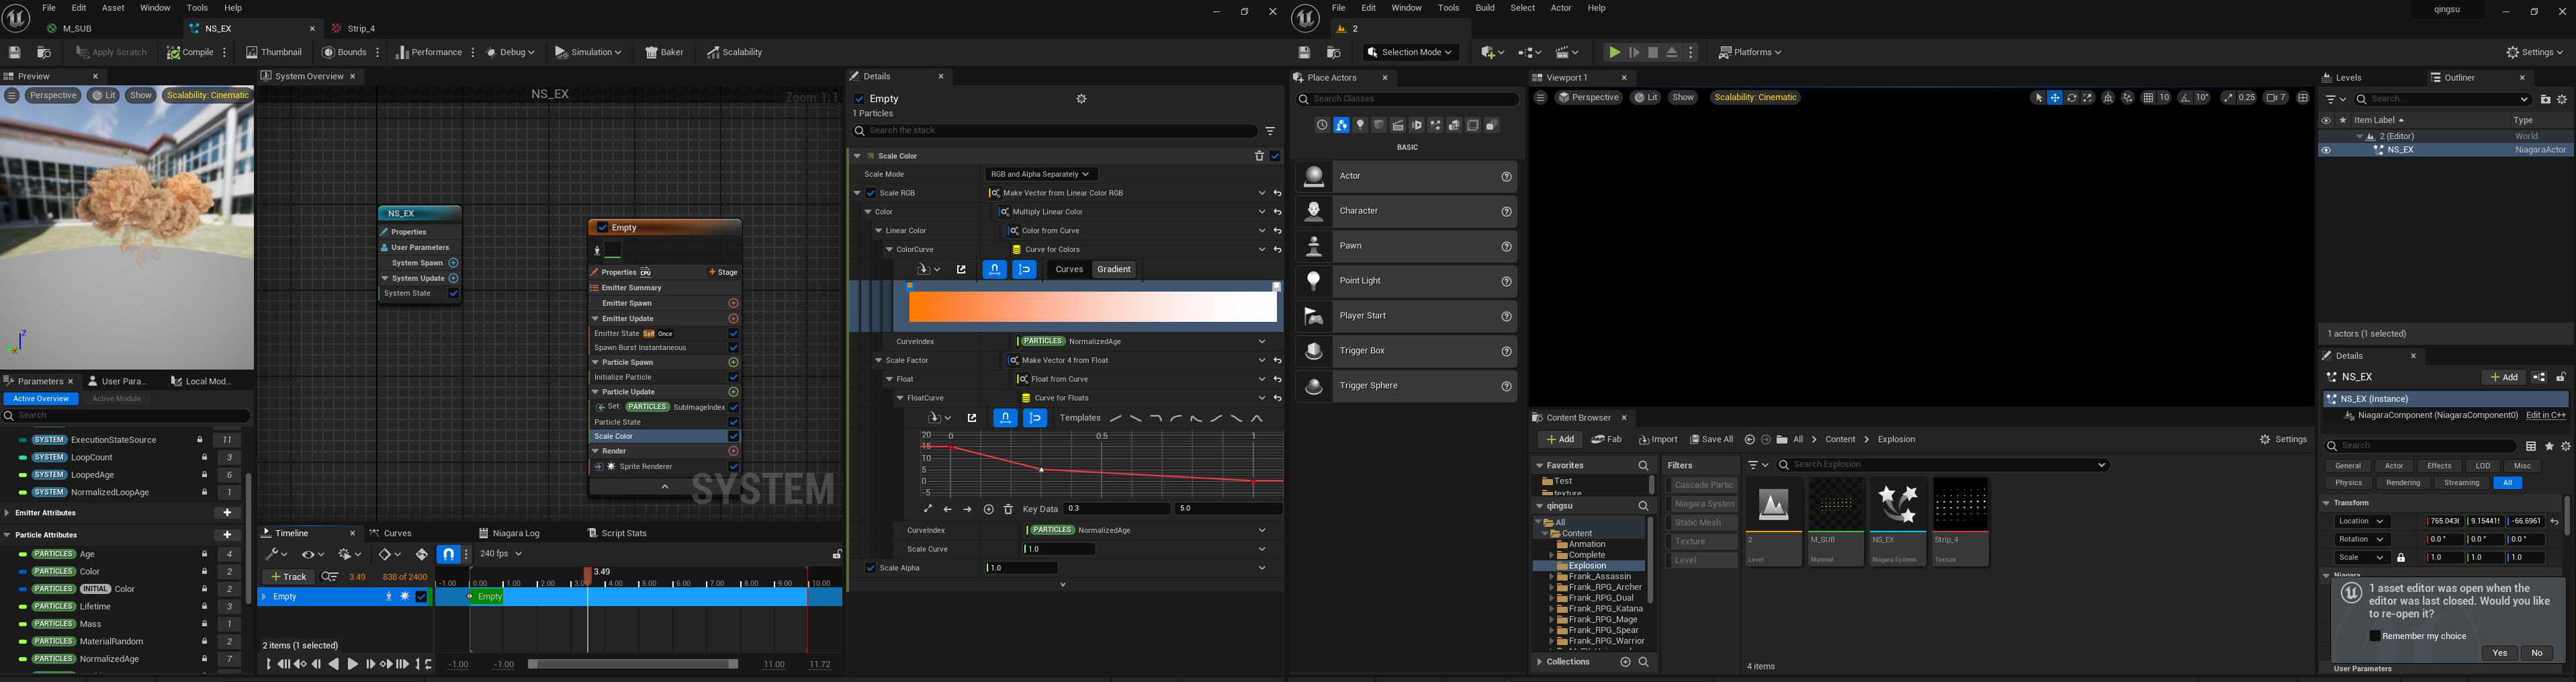Click the add key icon next to Key Data
Screen dimensions: 2576x682
(988, 509)
